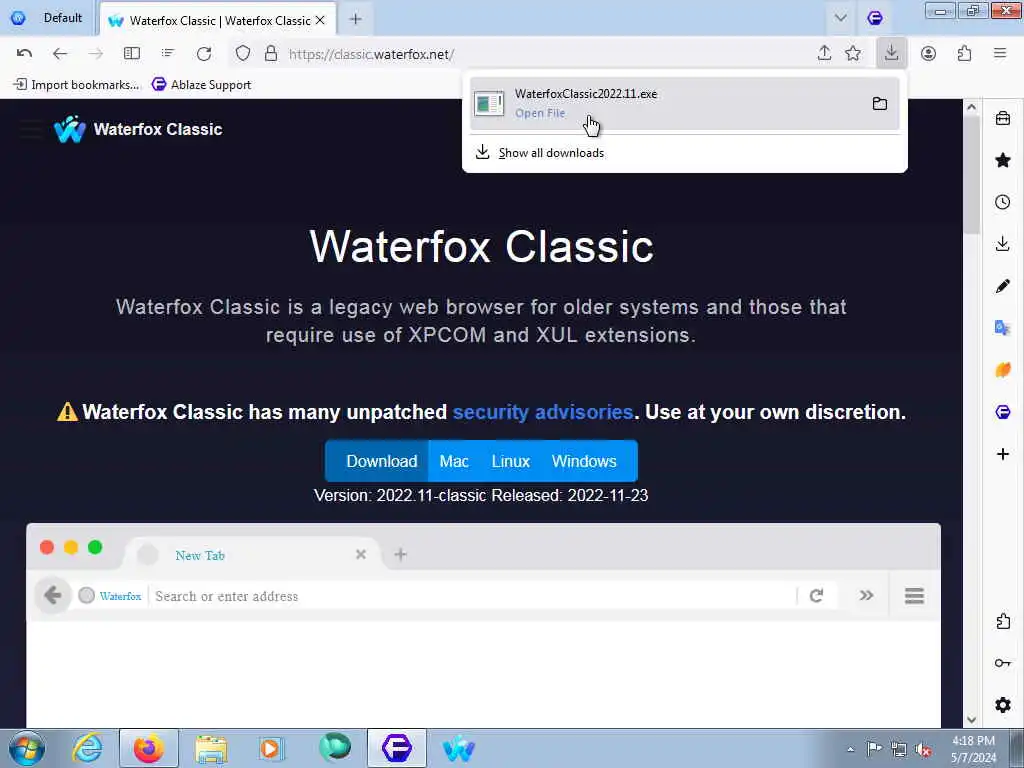Screen dimensions: 1024x768
Task: Click the Open File link for the download
Action: click(540, 113)
